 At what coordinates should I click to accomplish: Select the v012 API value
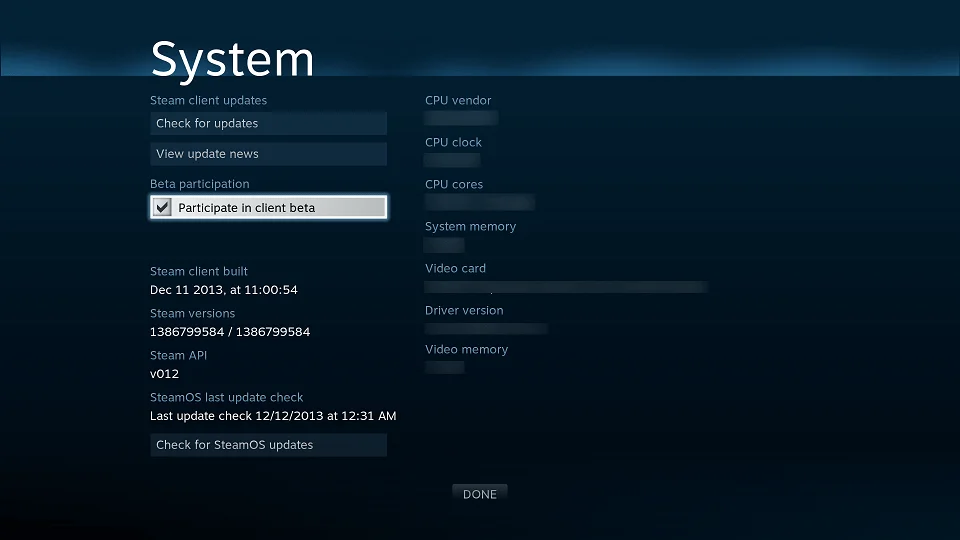164,373
